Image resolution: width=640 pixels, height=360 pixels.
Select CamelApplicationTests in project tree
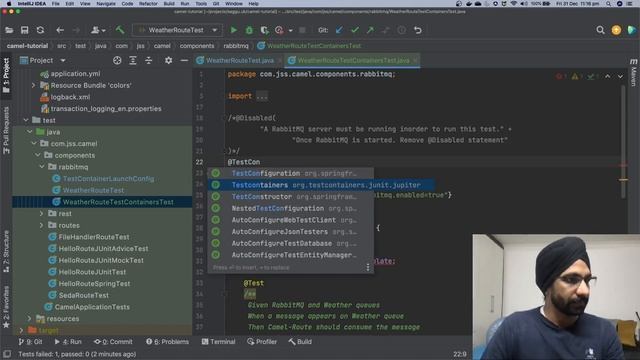click(x=92, y=307)
